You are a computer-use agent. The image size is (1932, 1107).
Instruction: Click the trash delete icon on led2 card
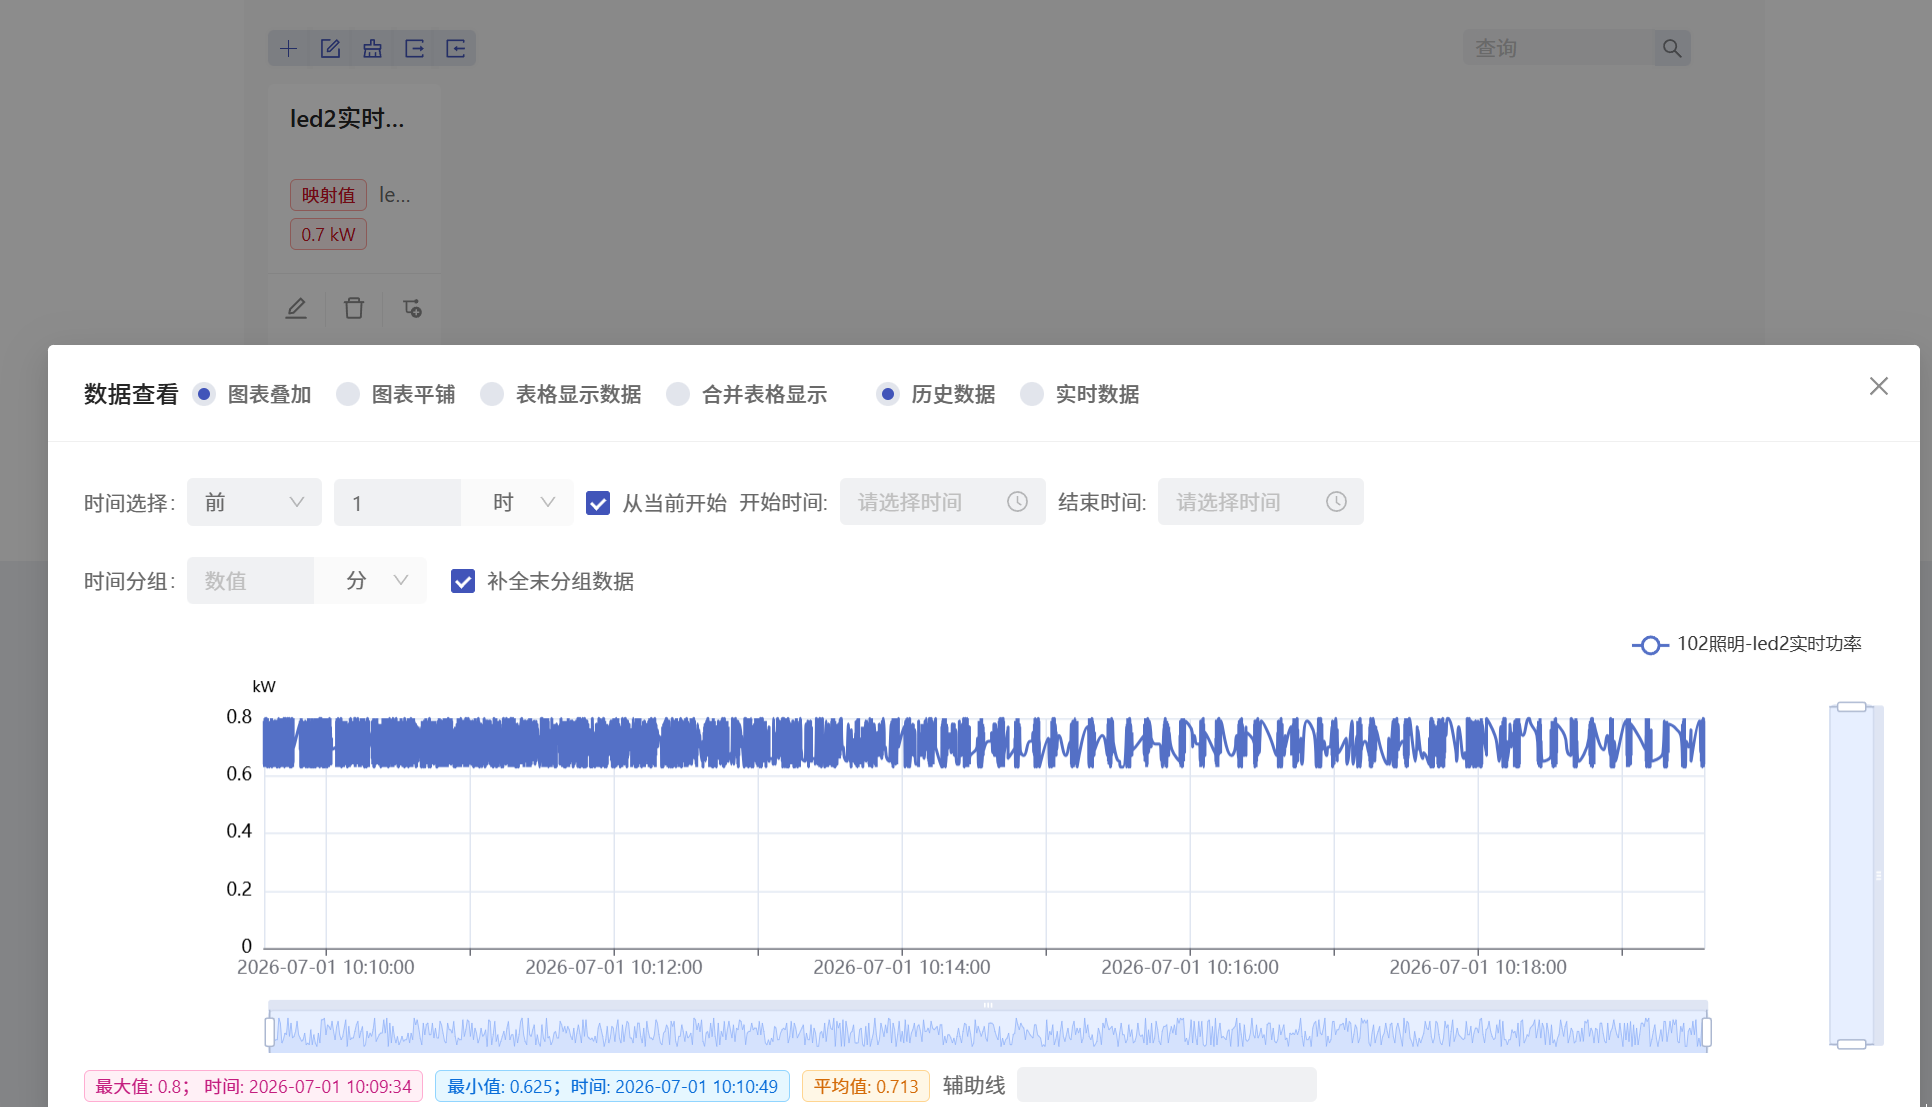click(354, 308)
